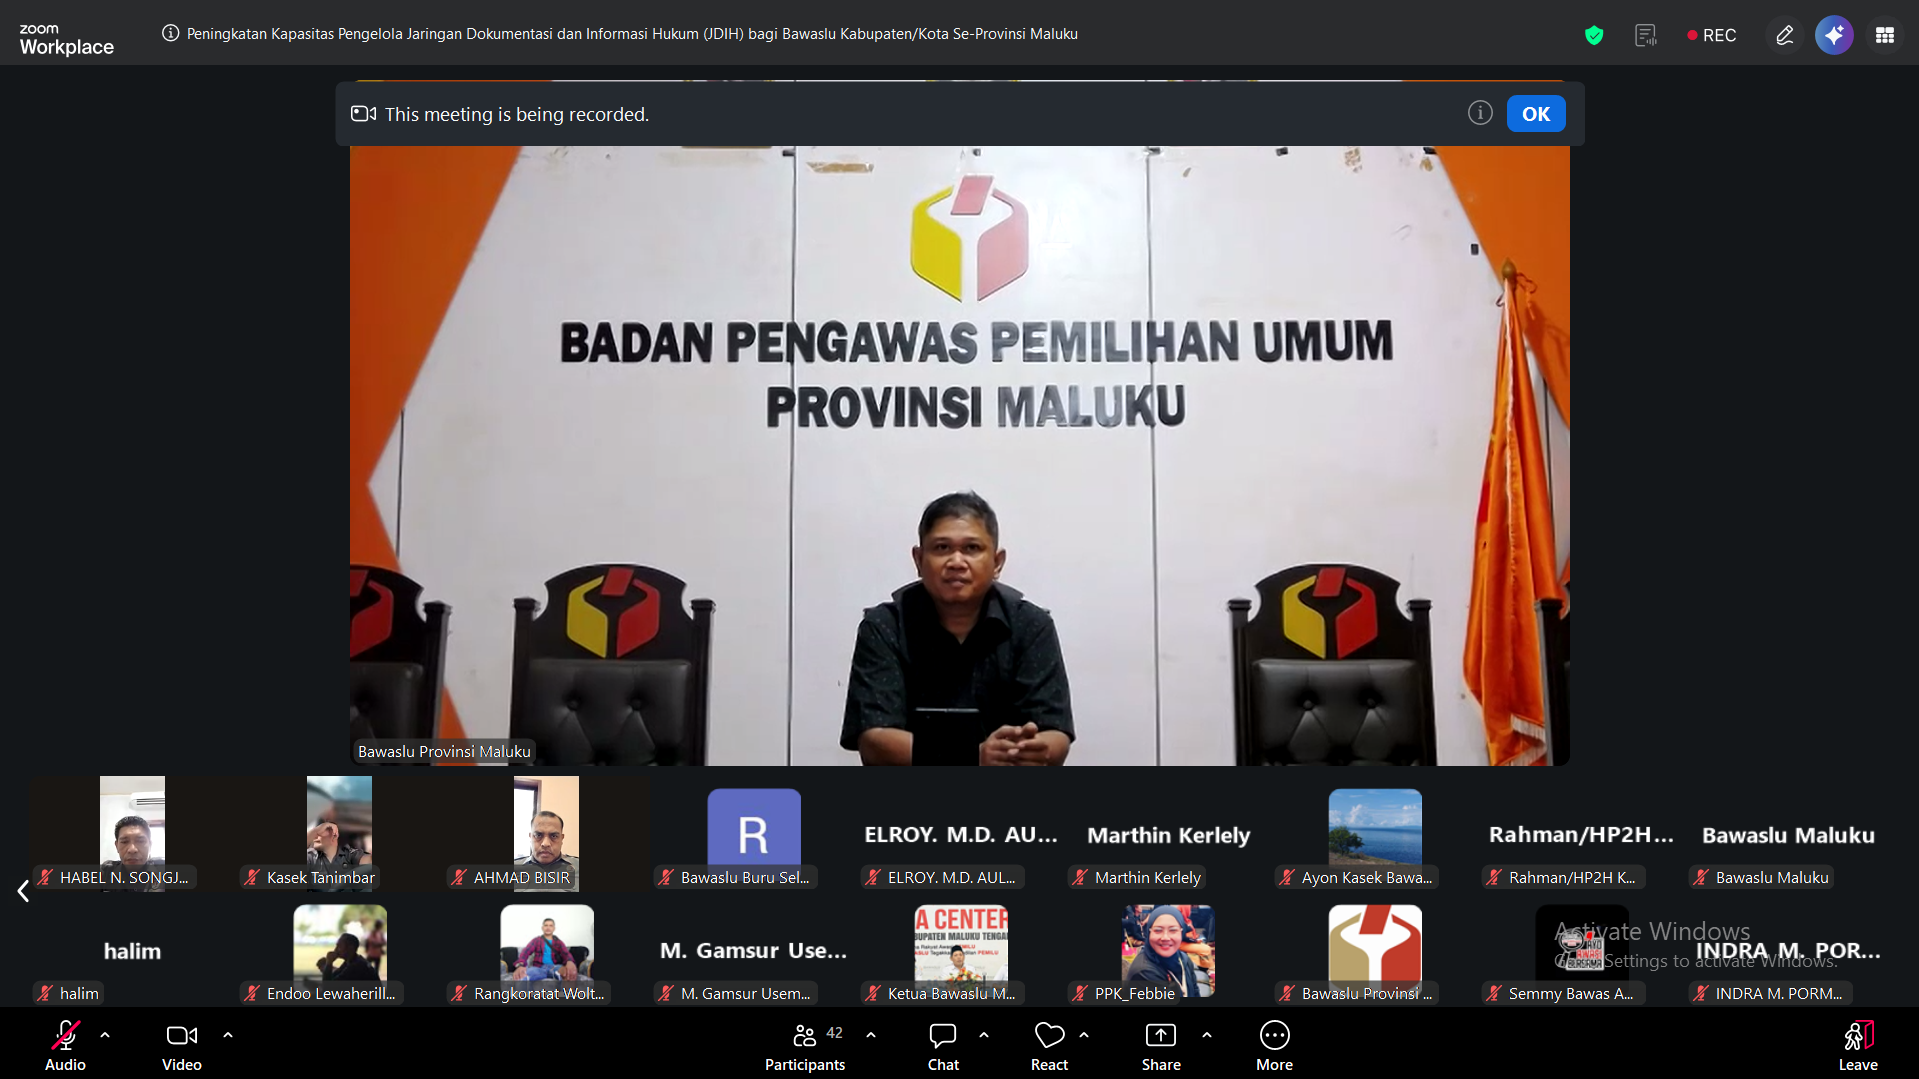Go to previous page of participant thumbnails

23,891
